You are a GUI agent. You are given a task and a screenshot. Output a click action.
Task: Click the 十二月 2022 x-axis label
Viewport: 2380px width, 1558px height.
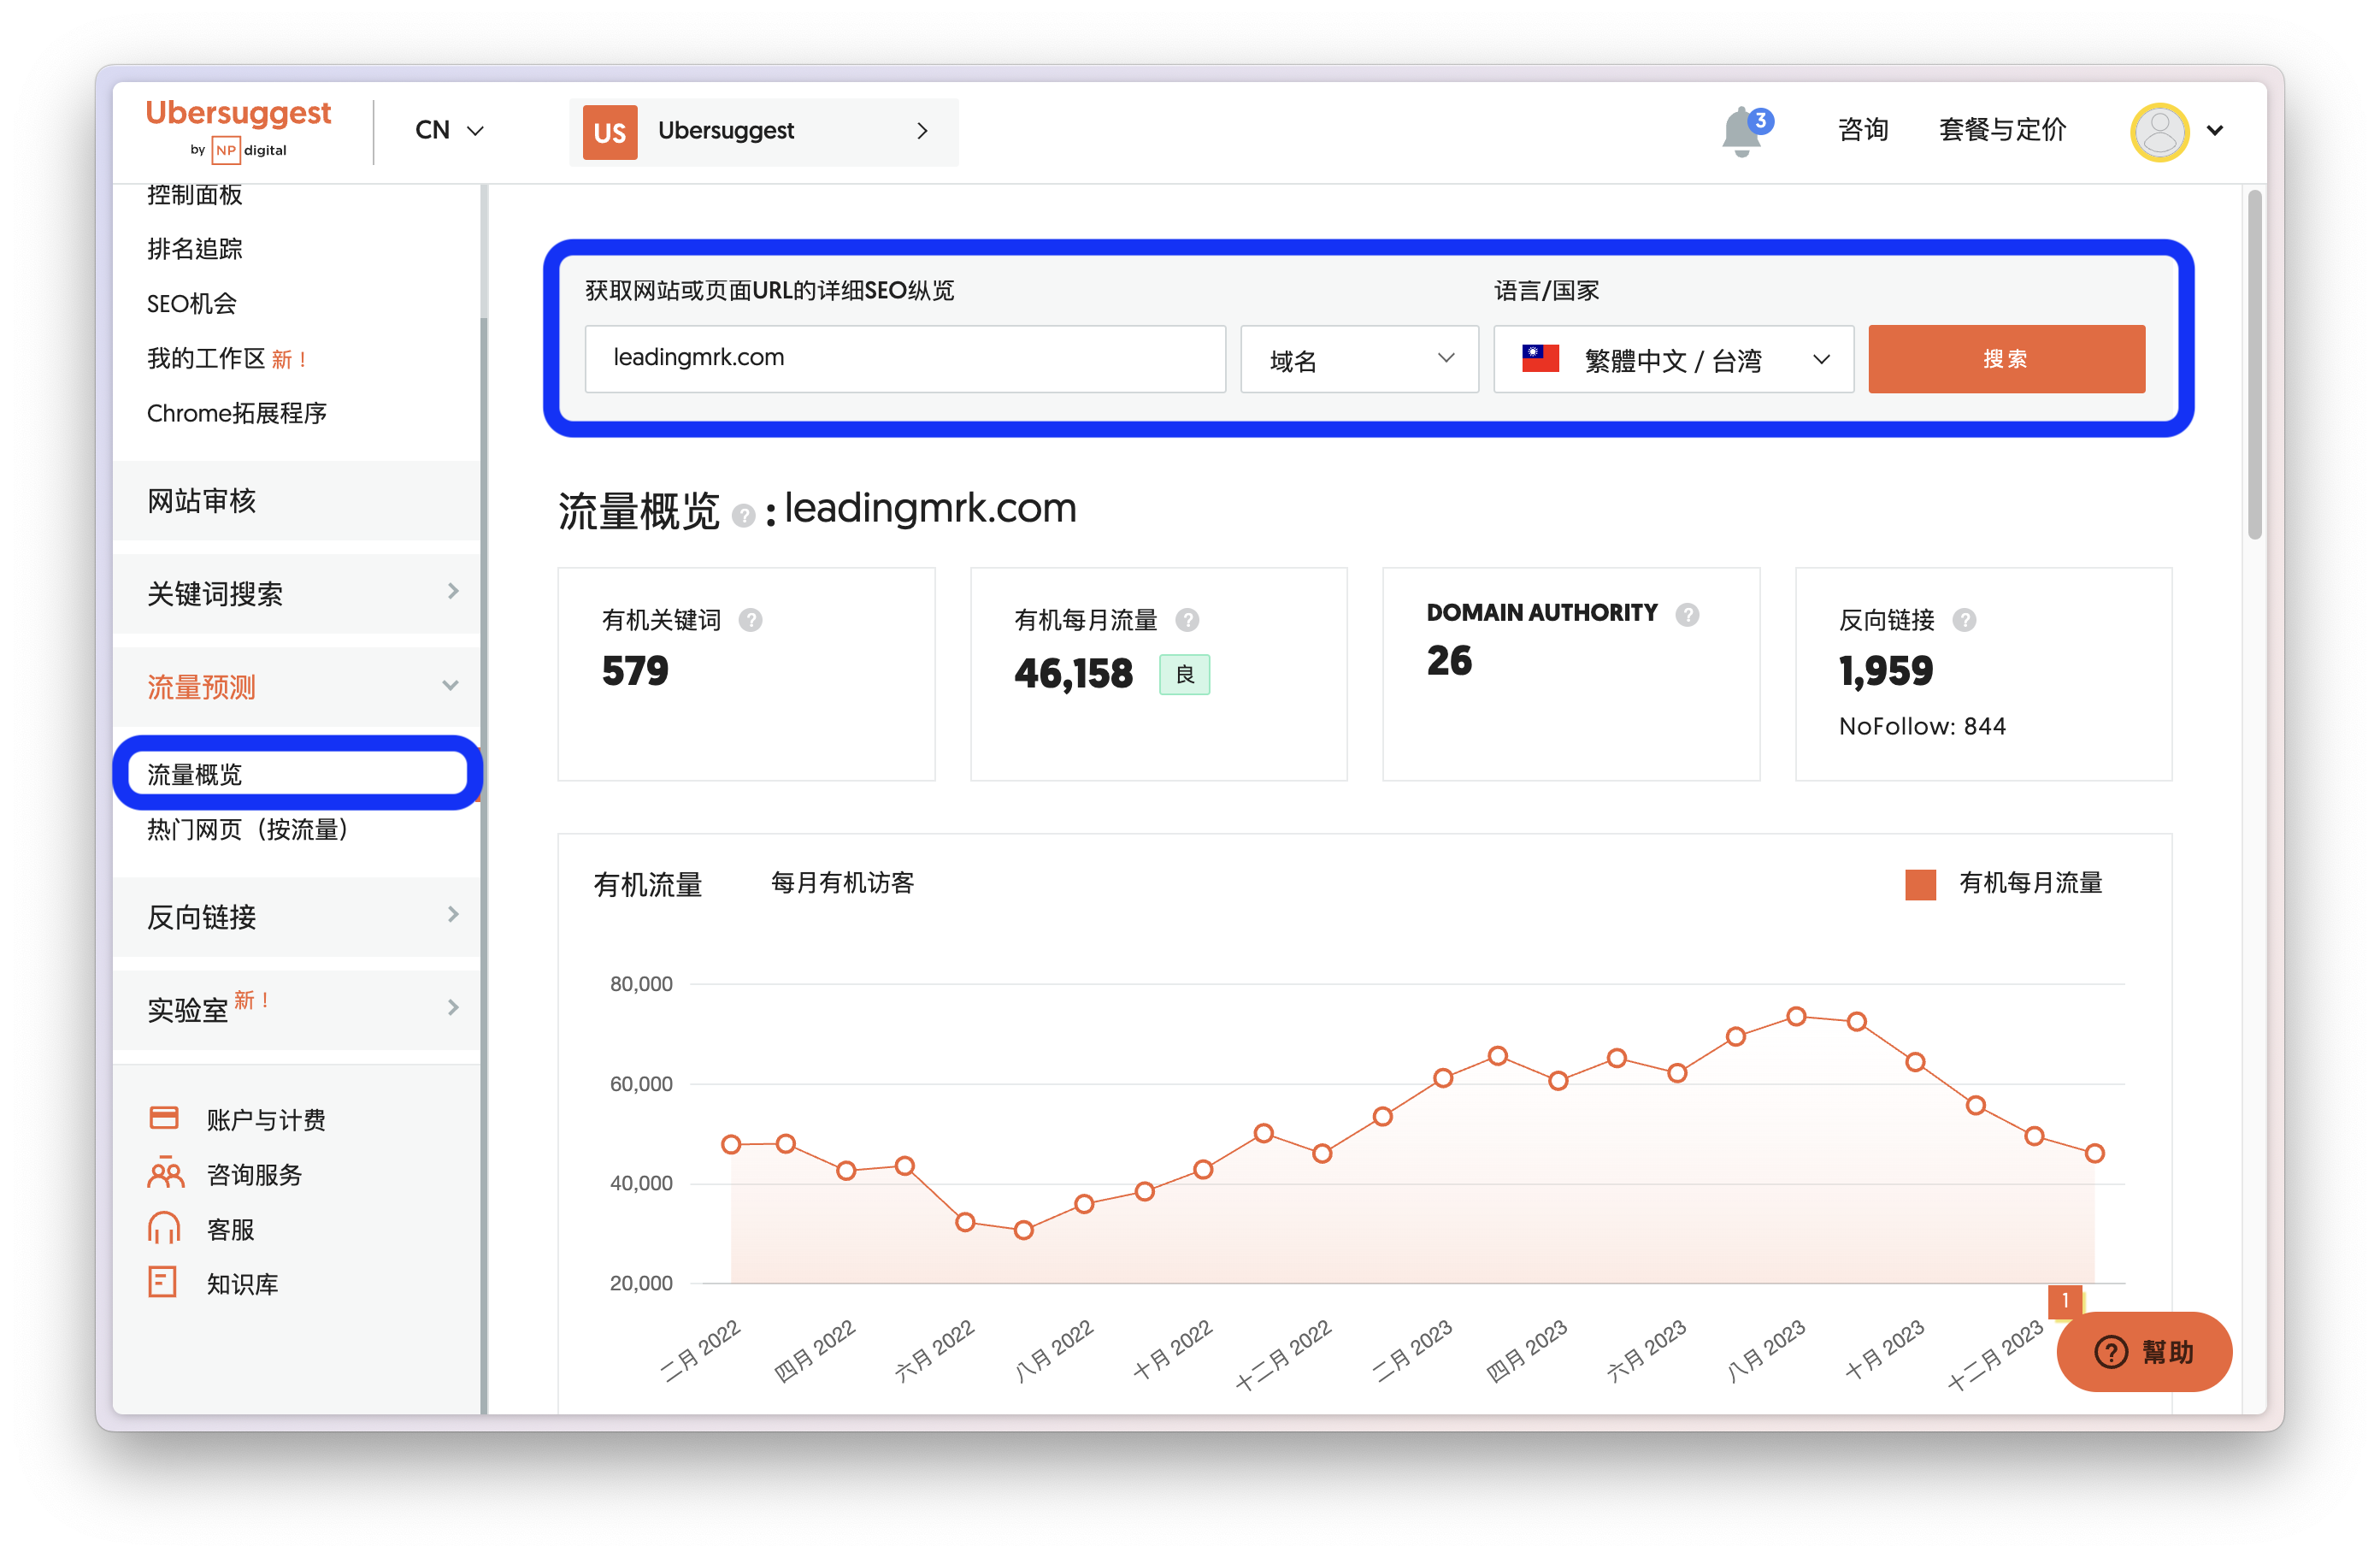coord(1283,1355)
